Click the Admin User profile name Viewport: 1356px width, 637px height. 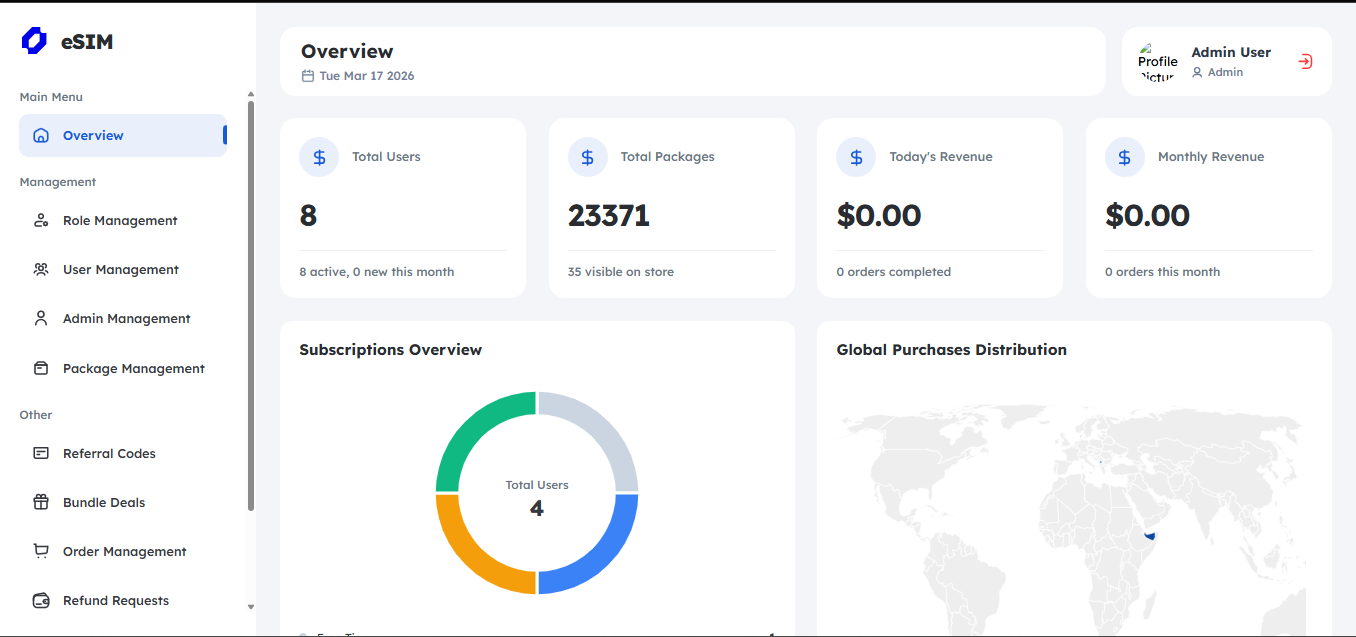(x=1231, y=52)
